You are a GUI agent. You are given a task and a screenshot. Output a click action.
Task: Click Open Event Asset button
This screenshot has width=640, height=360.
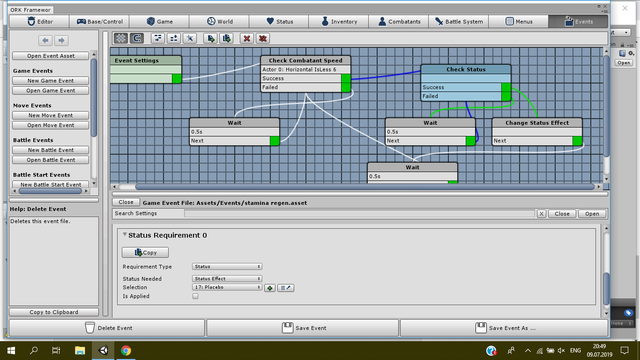pyautogui.click(x=51, y=56)
